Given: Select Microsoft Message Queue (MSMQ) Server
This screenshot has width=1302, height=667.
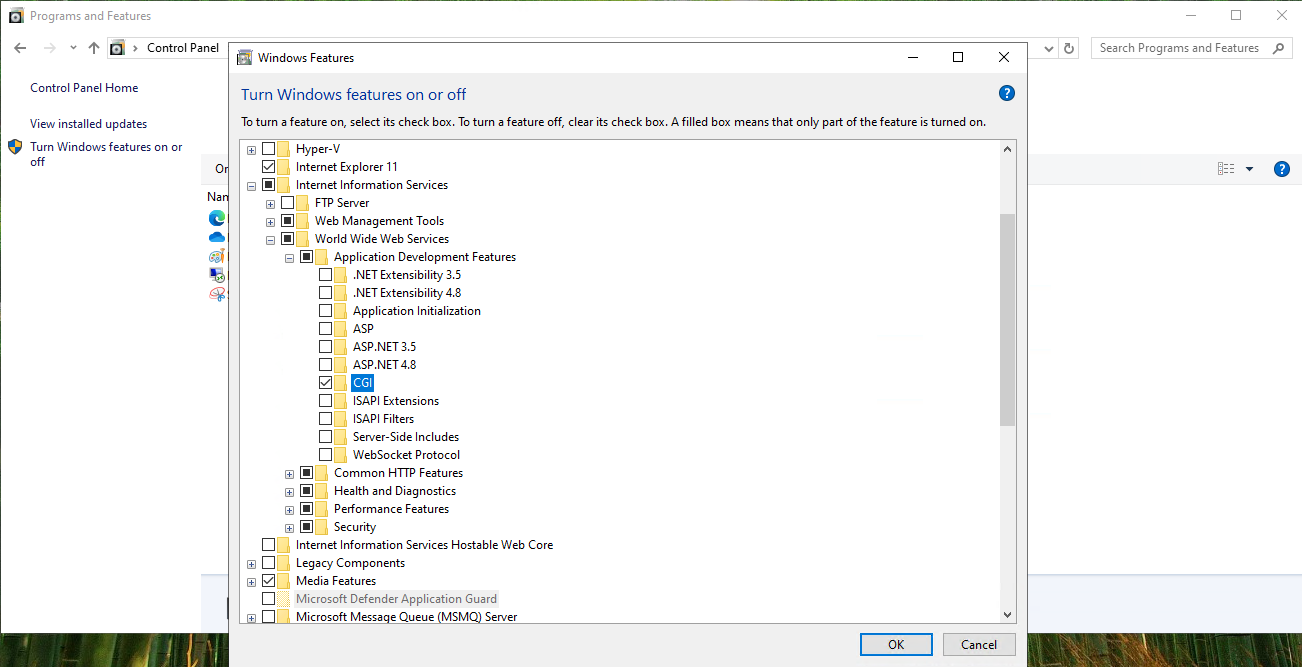Looking at the screenshot, I should 406,617.
